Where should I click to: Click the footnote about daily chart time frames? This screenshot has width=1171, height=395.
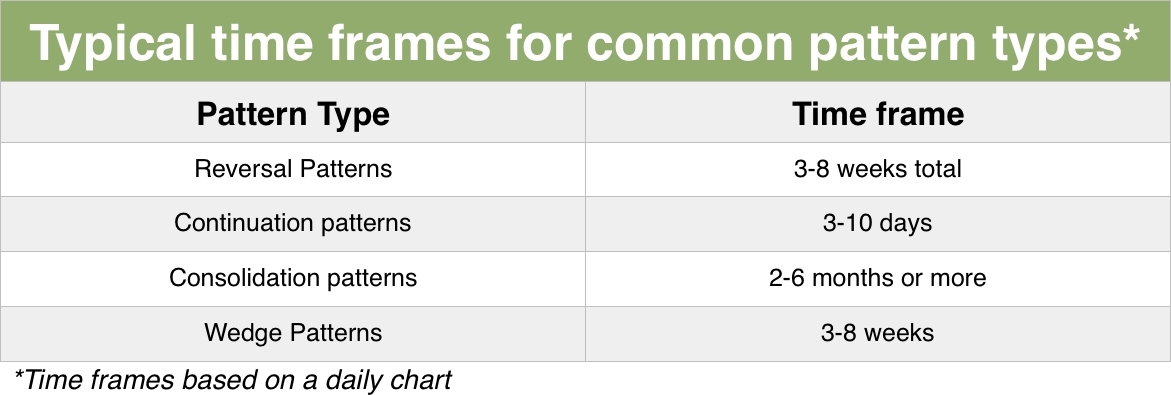[x=233, y=379]
